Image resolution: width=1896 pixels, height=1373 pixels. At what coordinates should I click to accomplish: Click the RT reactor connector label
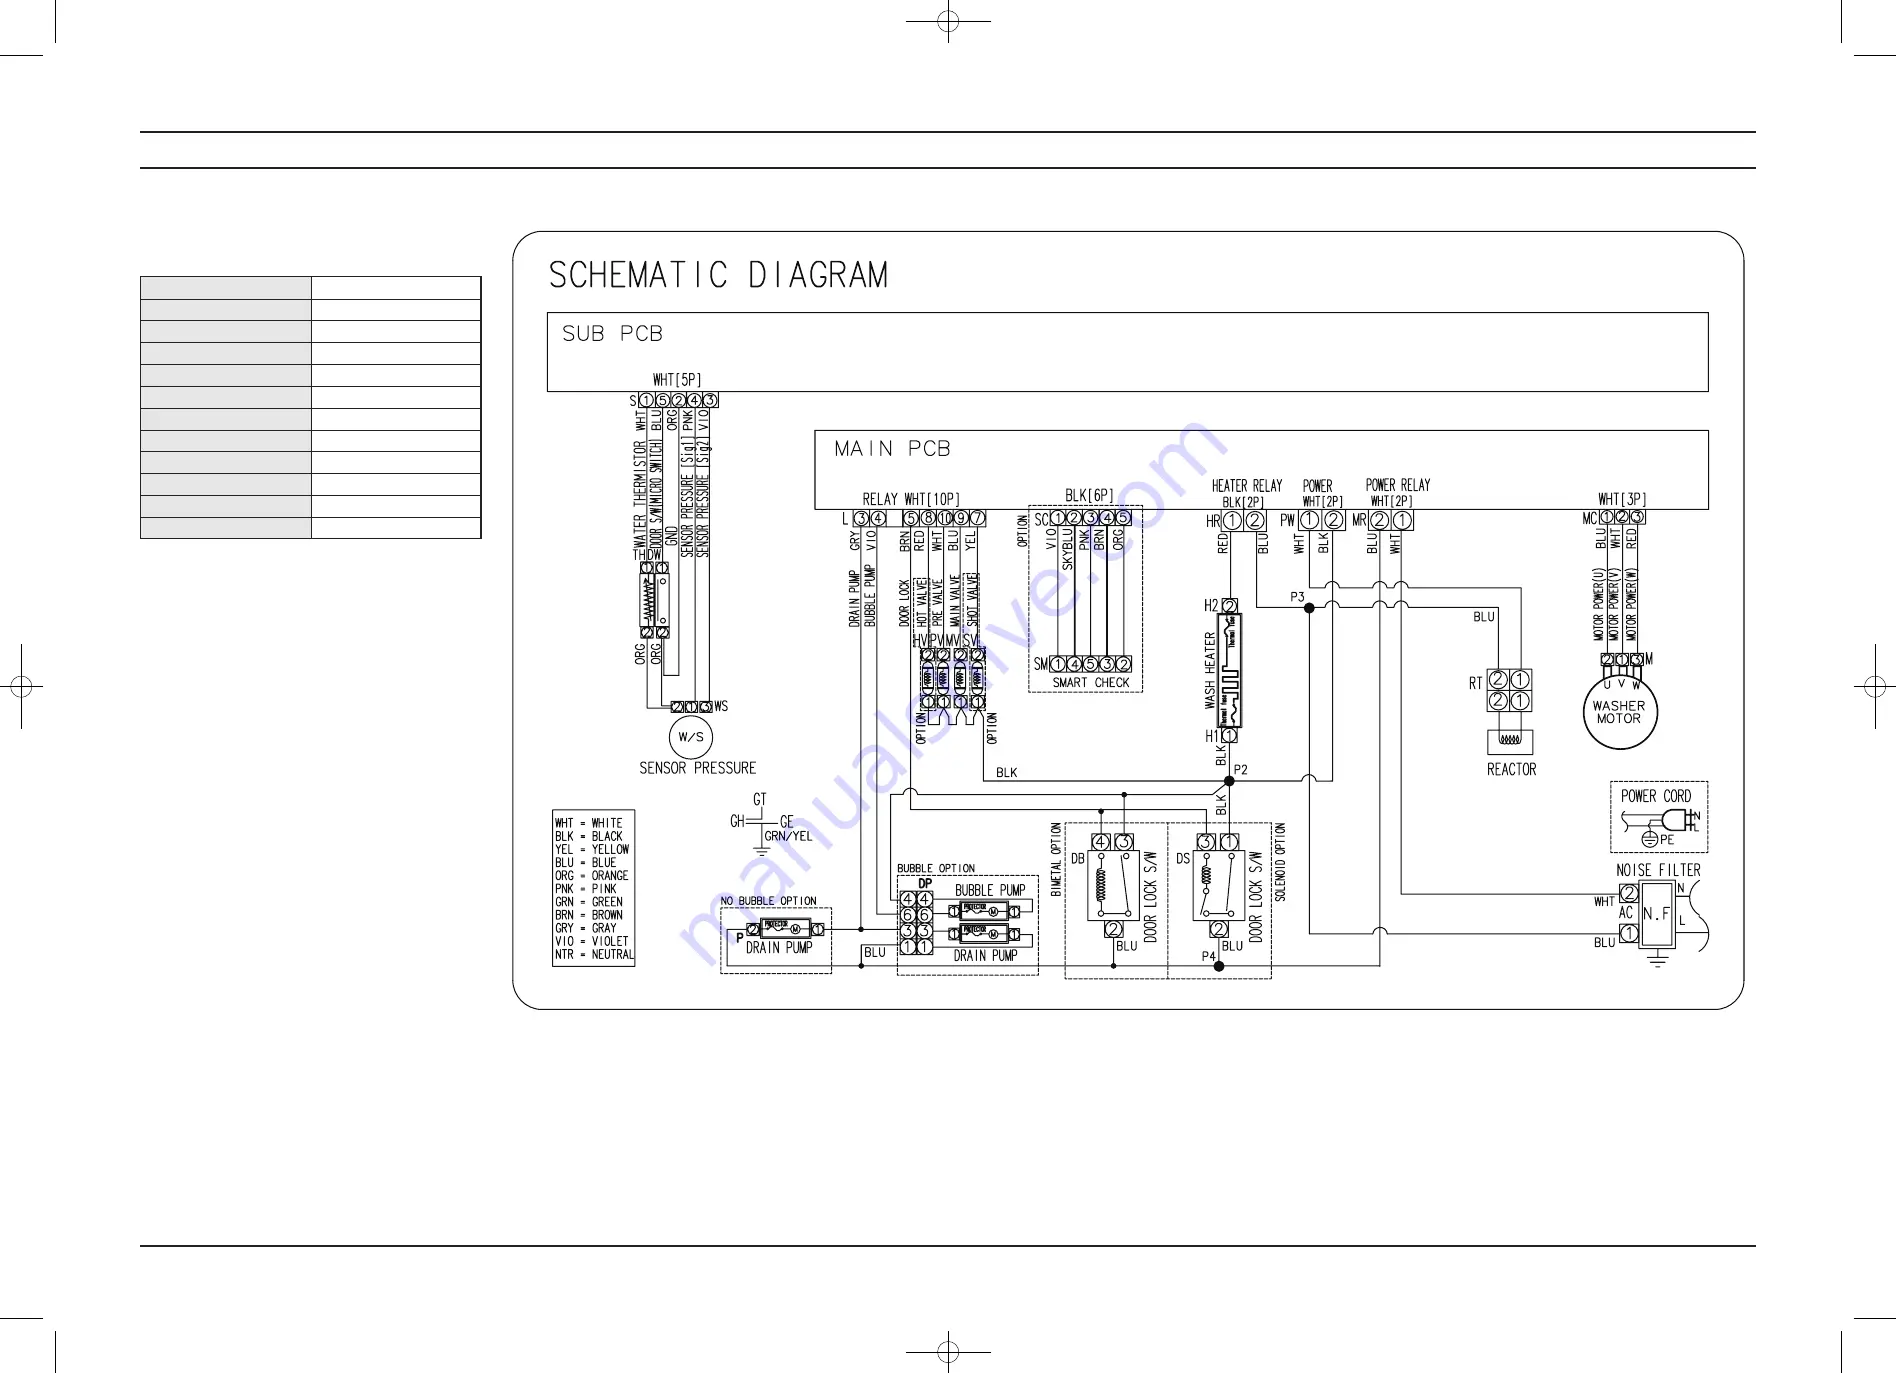pos(1475,684)
